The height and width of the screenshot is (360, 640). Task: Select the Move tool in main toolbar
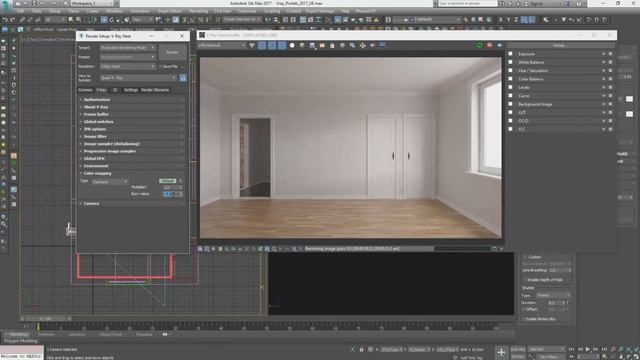click(x=104, y=20)
